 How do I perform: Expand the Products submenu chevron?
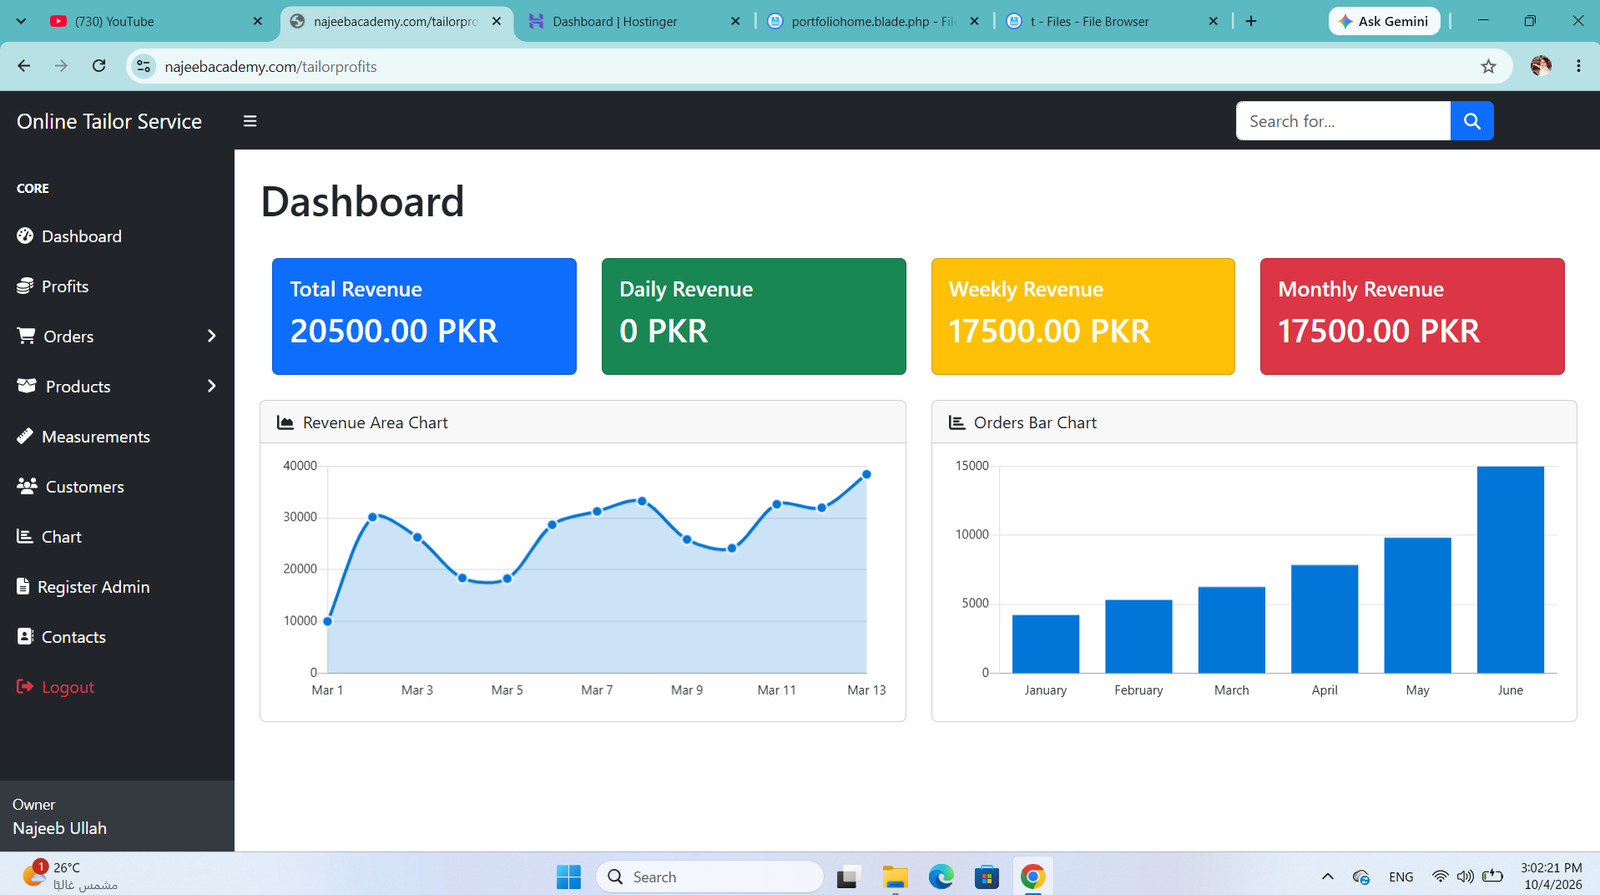211,386
